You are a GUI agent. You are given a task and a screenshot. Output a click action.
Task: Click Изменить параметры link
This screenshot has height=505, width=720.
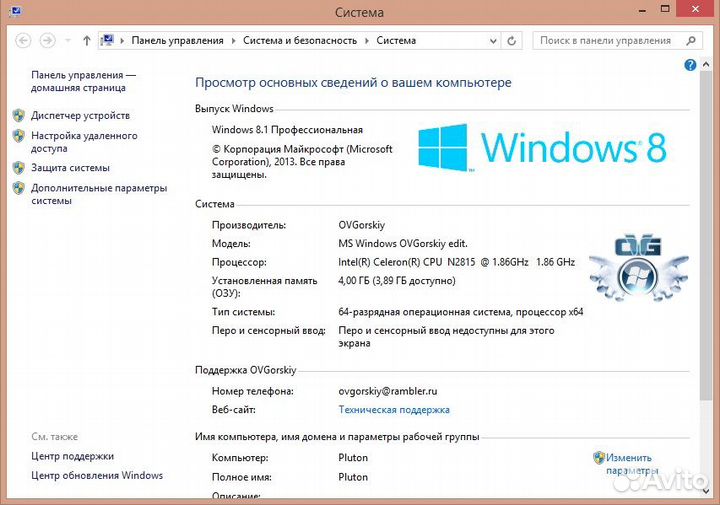click(631, 464)
